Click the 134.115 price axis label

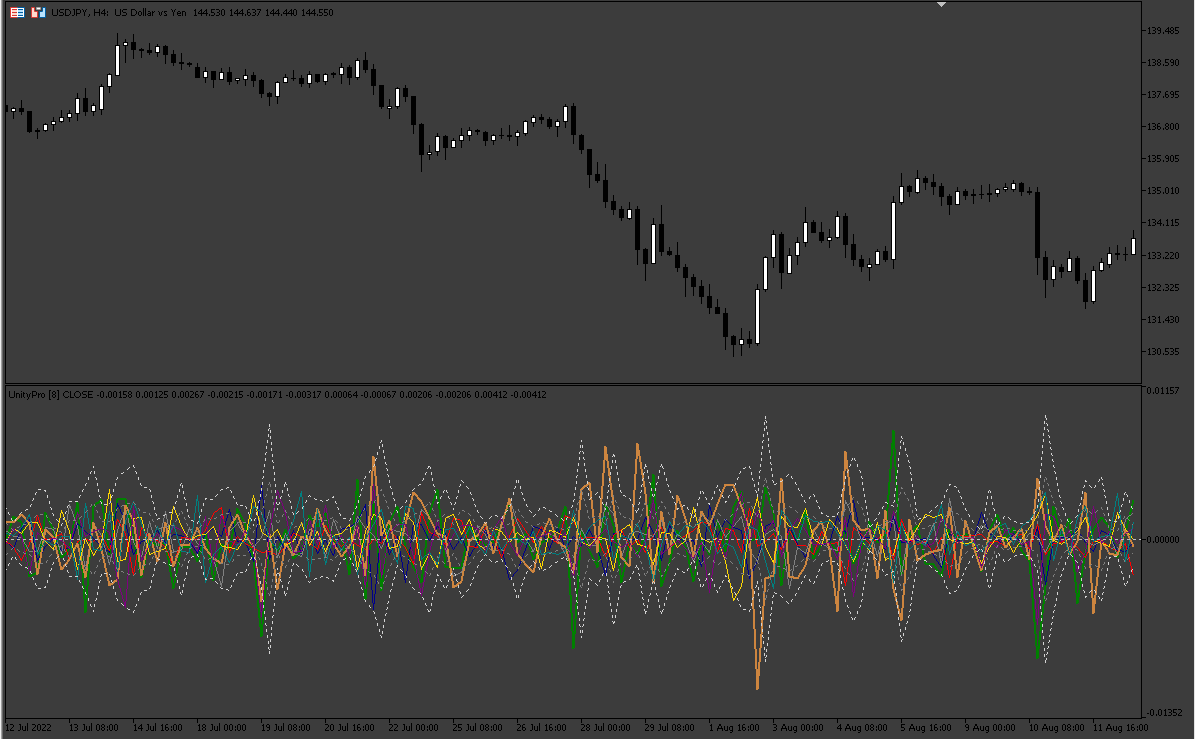coord(1163,223)
